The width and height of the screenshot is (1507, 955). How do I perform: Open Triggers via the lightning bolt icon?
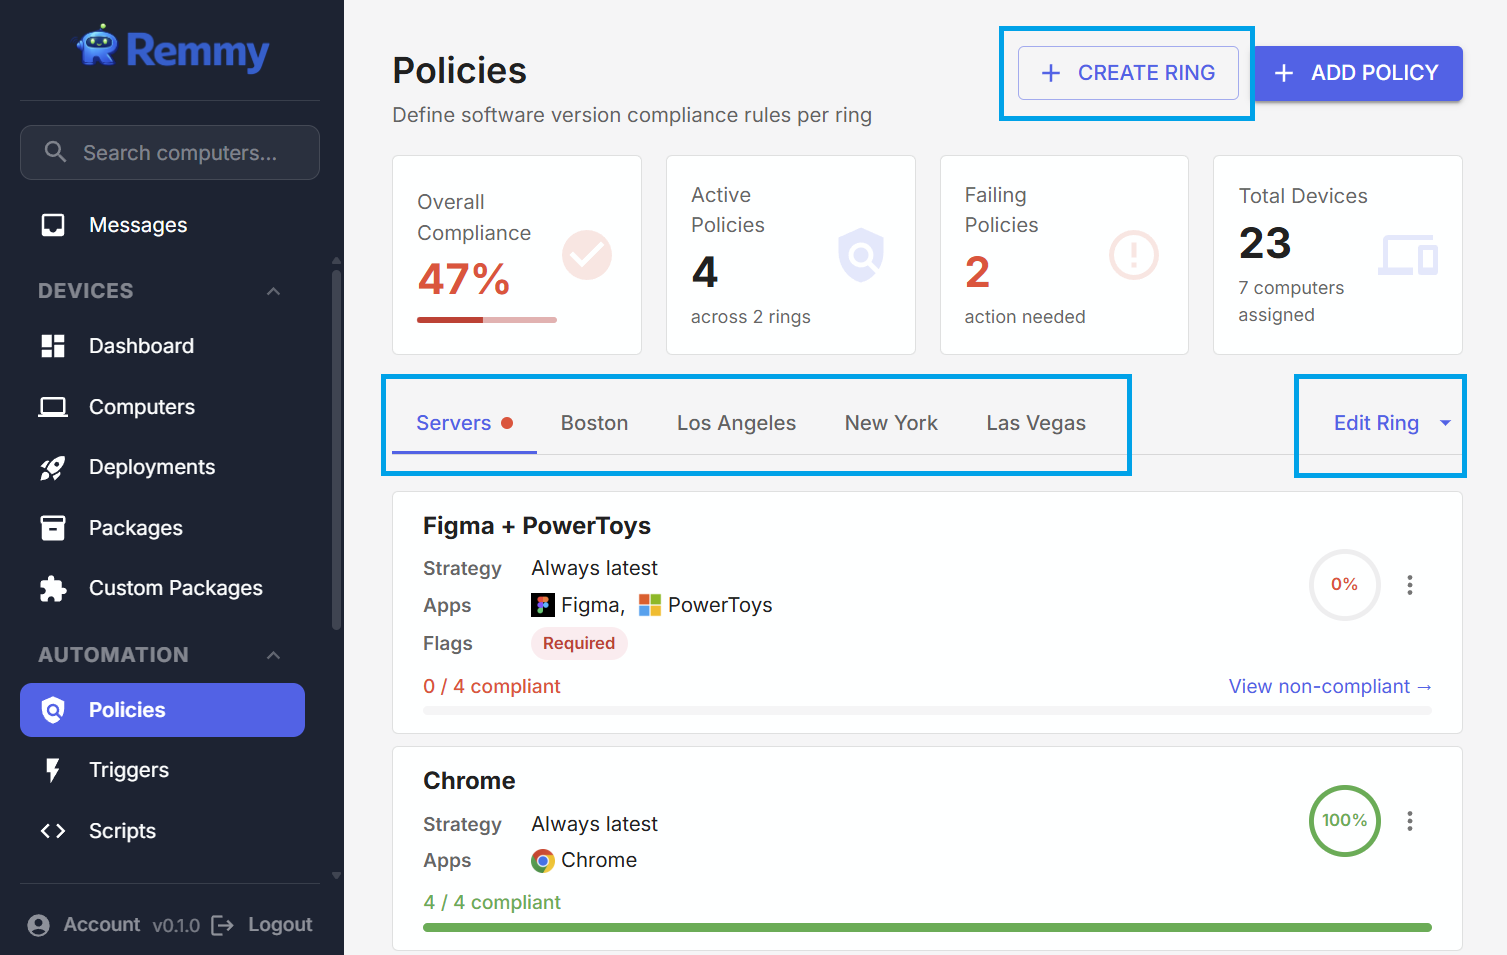pyautogui.click(x=53, y=770)
